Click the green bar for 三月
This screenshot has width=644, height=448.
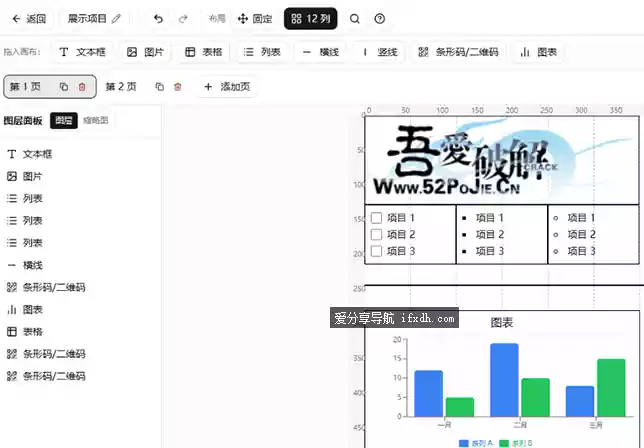pos(611,388)
